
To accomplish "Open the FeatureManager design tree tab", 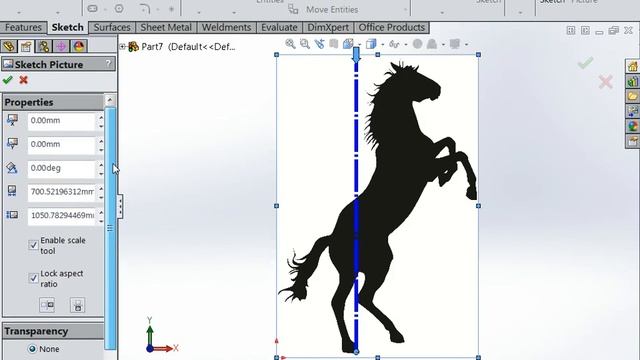I will pos(9,46).
